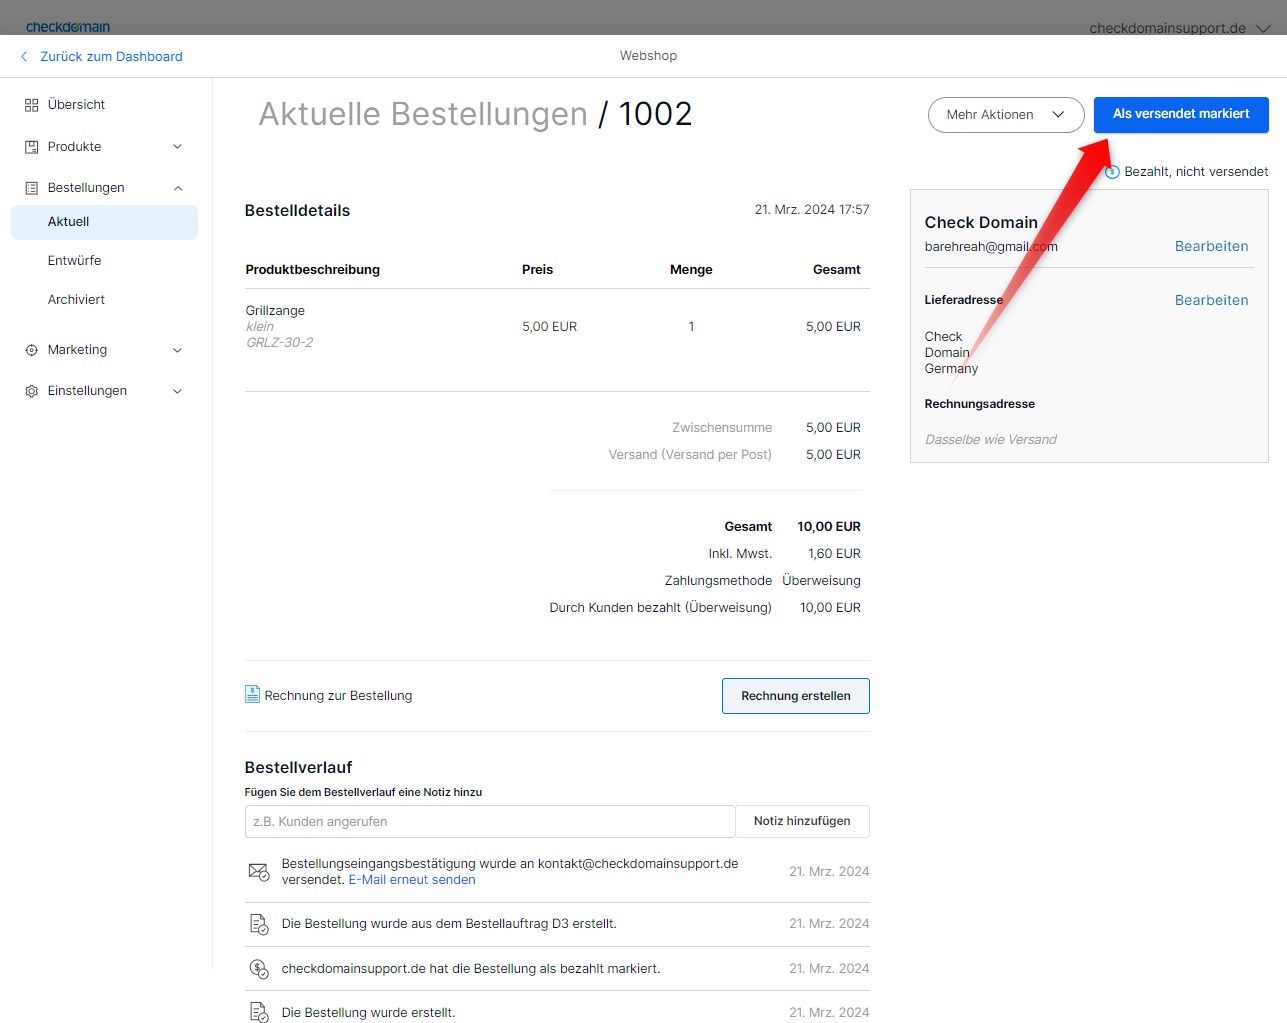The image size is (1287, 1023).
Task: Select Entwürfe in the sidebar
Action: pyautogui.click(x=74, y=261)
